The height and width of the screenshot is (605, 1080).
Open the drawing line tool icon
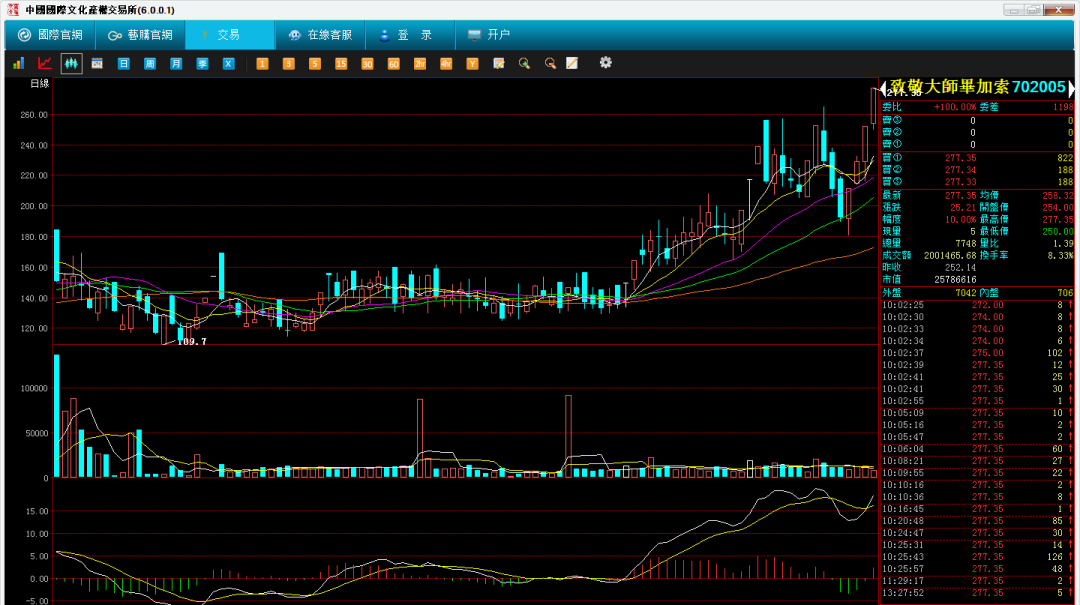pyautogui.click(x=572, y=63)
